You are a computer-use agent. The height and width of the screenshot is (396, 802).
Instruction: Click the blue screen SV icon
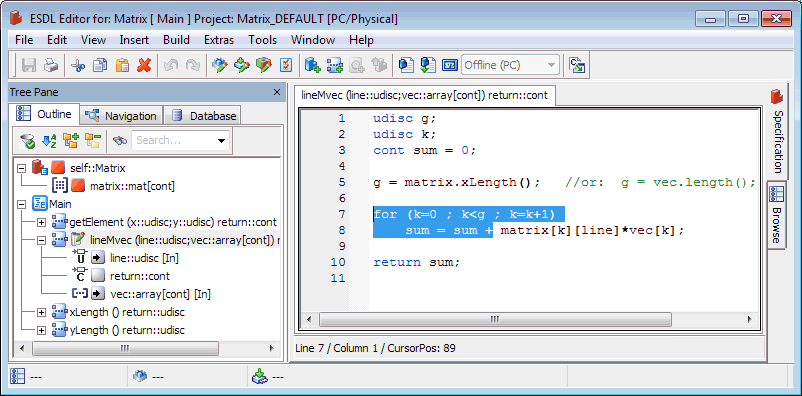(450, 65)
